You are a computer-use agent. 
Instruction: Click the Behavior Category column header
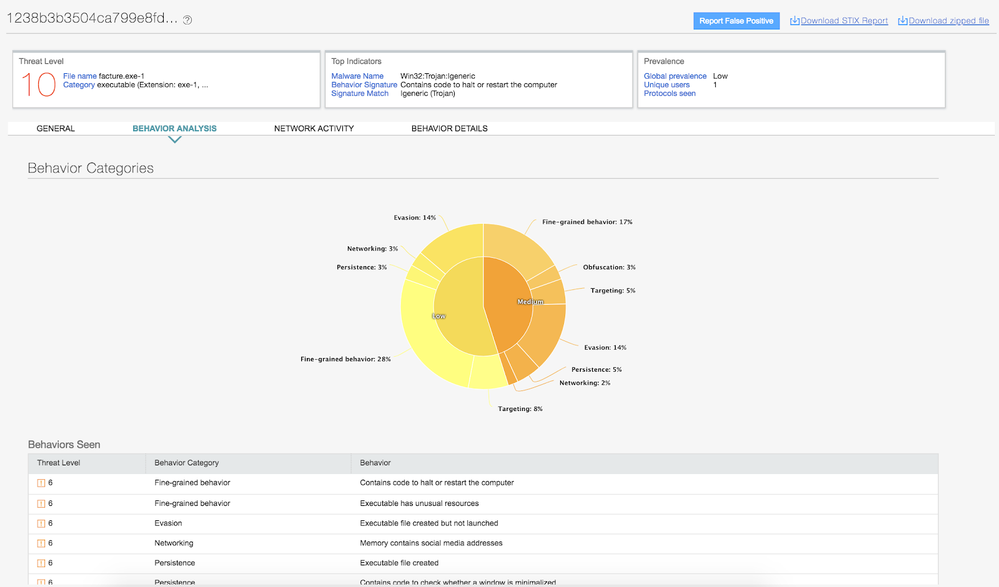187,463
